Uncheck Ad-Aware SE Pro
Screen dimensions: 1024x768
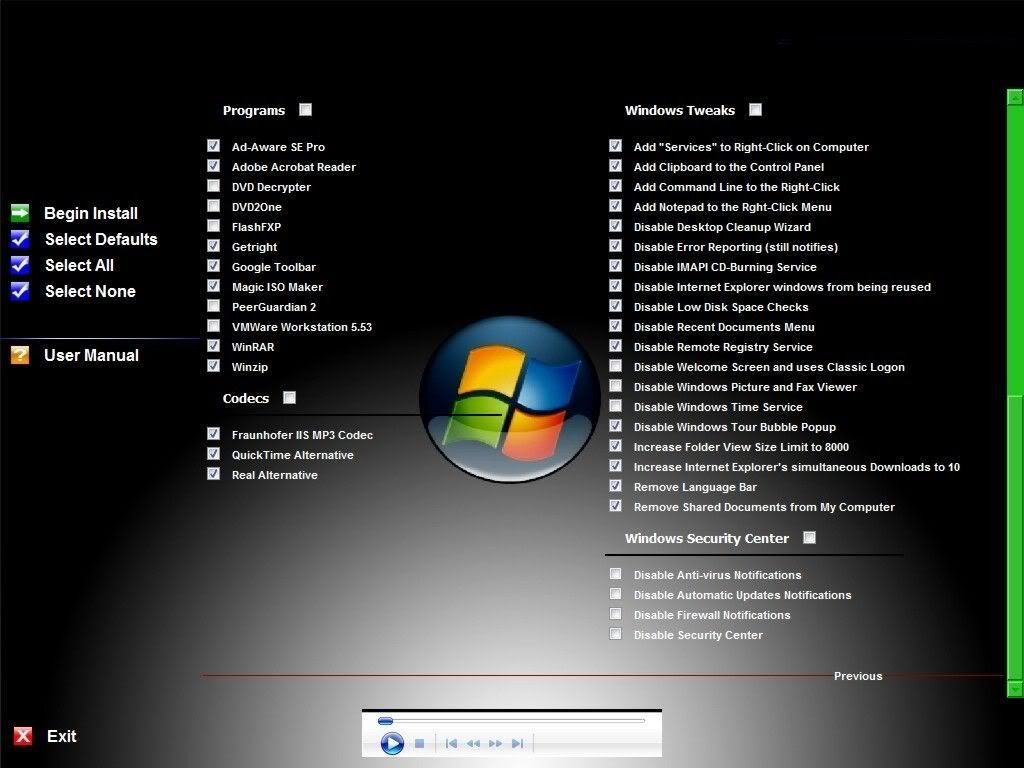coord(214,146)
